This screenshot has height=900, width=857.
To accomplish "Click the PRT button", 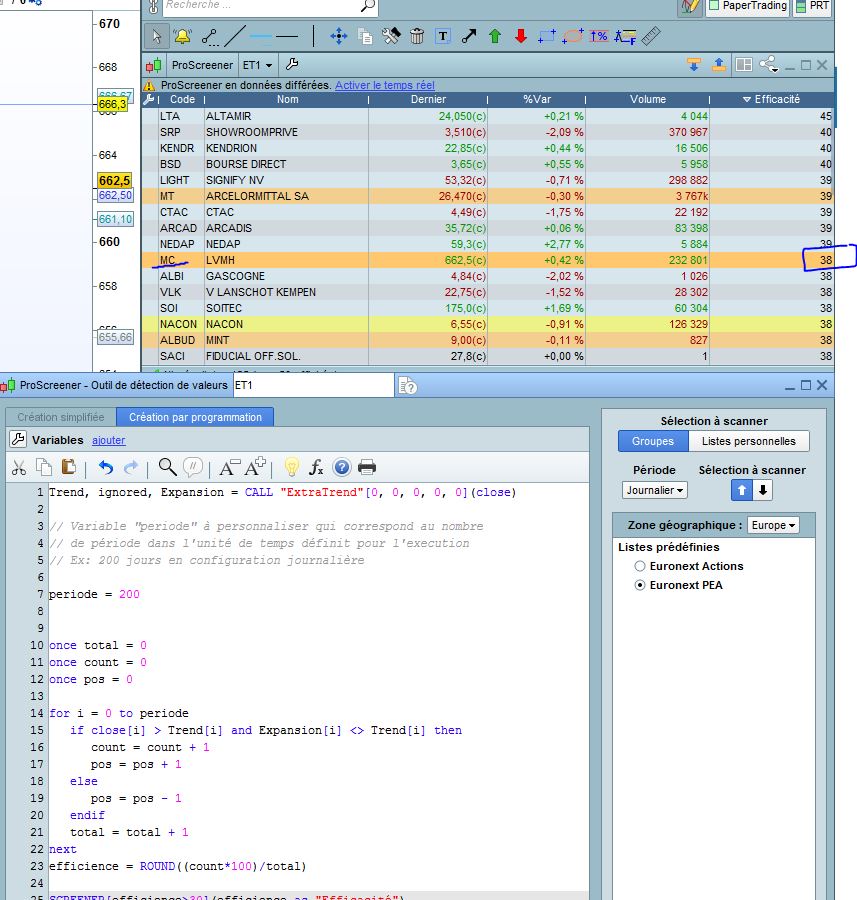I will tap(812, 6).
